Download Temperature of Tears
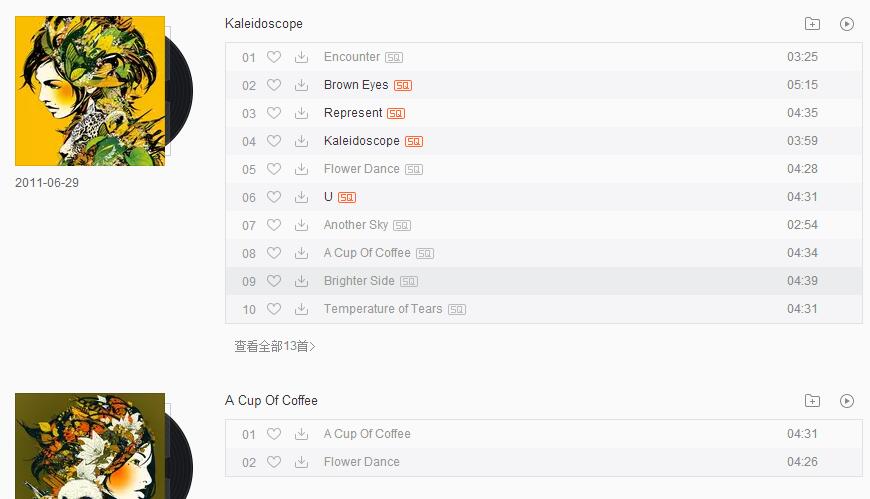The height and width of the screenshot is (499, 870). coord(301,309)
